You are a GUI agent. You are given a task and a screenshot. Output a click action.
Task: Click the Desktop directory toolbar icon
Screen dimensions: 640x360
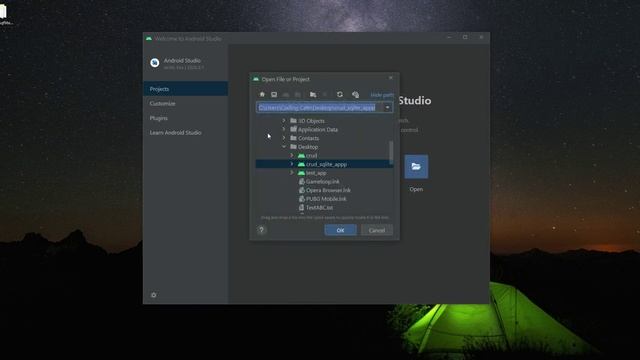click(x=274, y=94)
